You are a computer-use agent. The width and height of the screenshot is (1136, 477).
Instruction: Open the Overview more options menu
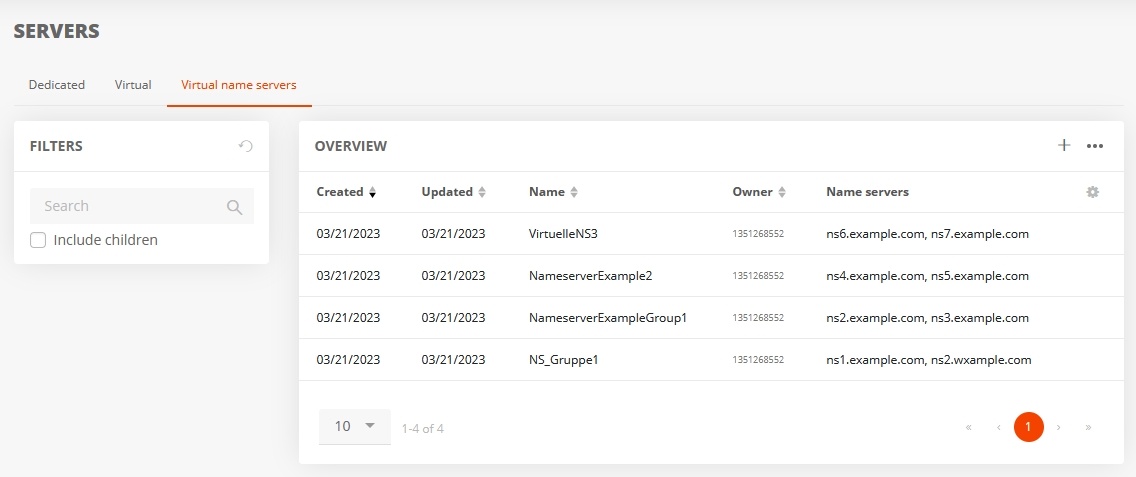coord(1095,146)
